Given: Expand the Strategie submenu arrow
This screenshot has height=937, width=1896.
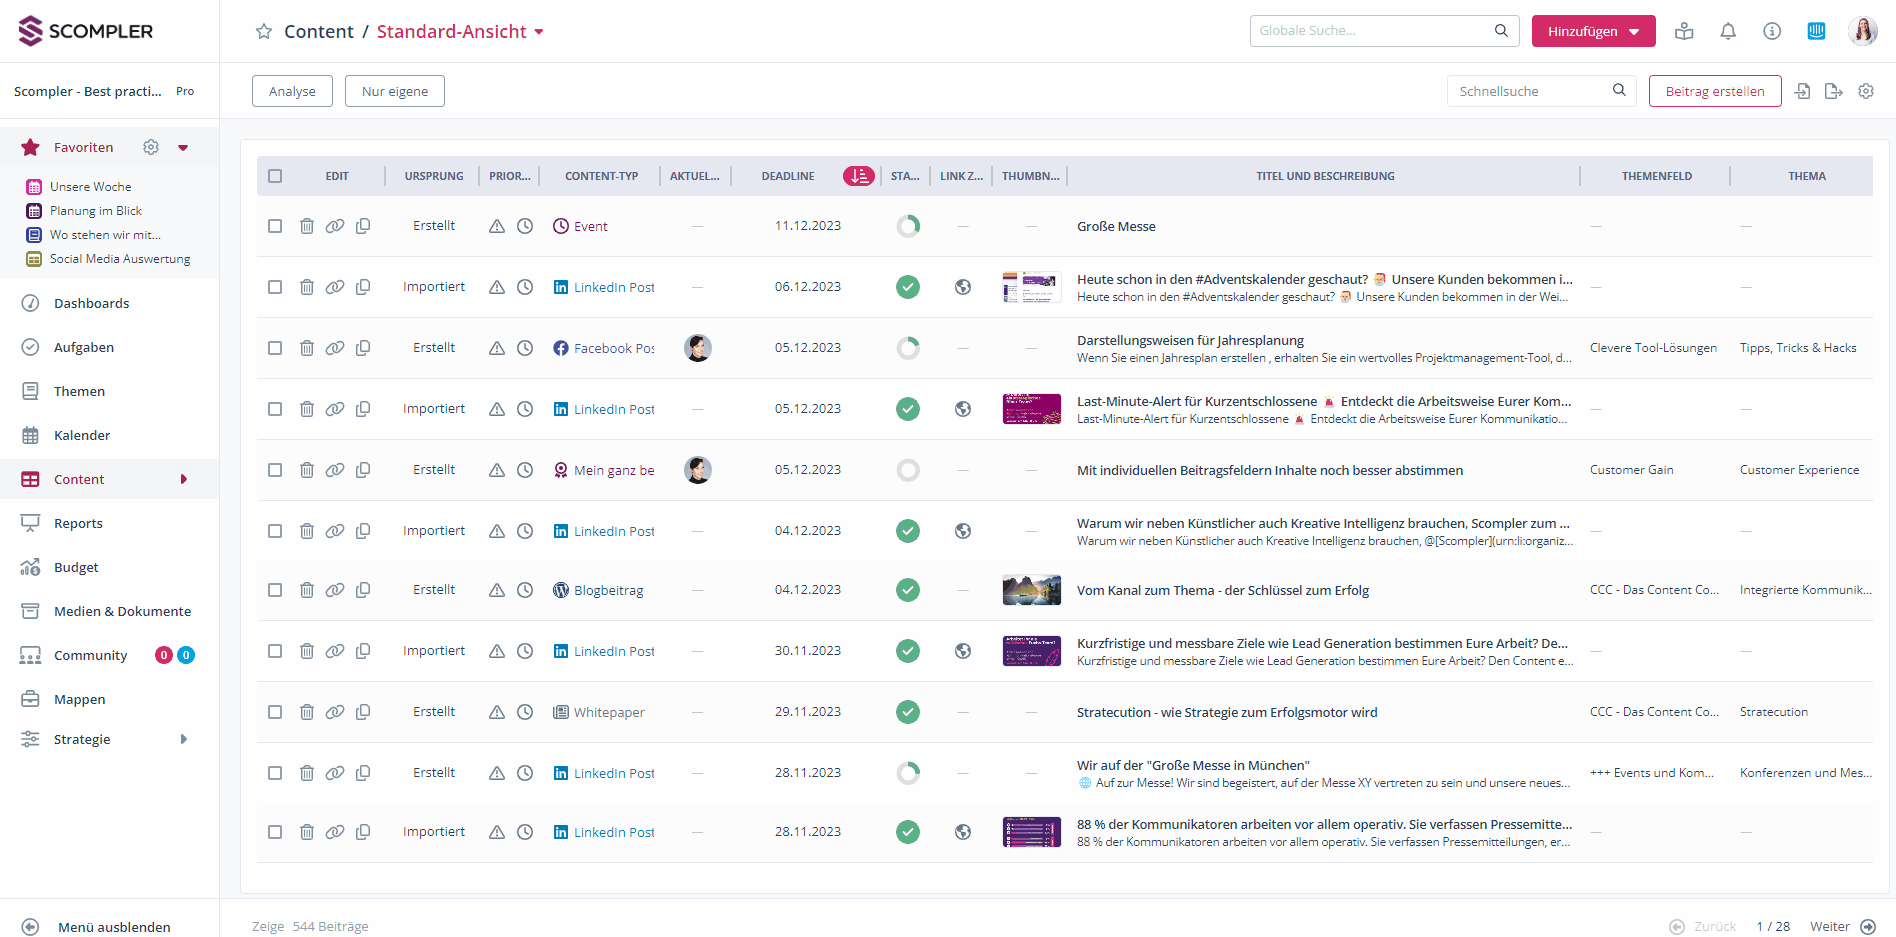Looking at the screenshot, I should pos(184,739).
